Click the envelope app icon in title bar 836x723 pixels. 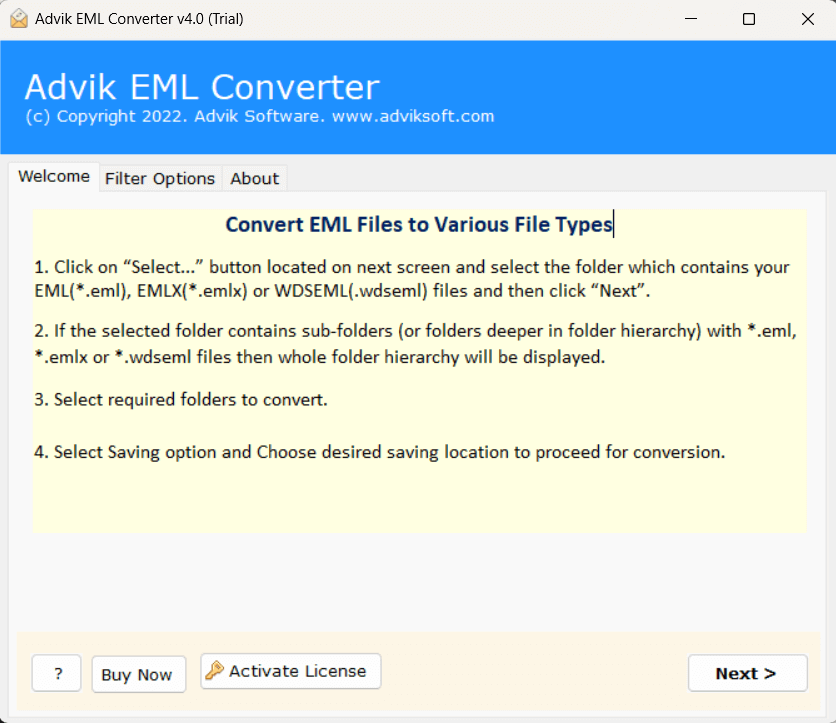coord(19,19)
